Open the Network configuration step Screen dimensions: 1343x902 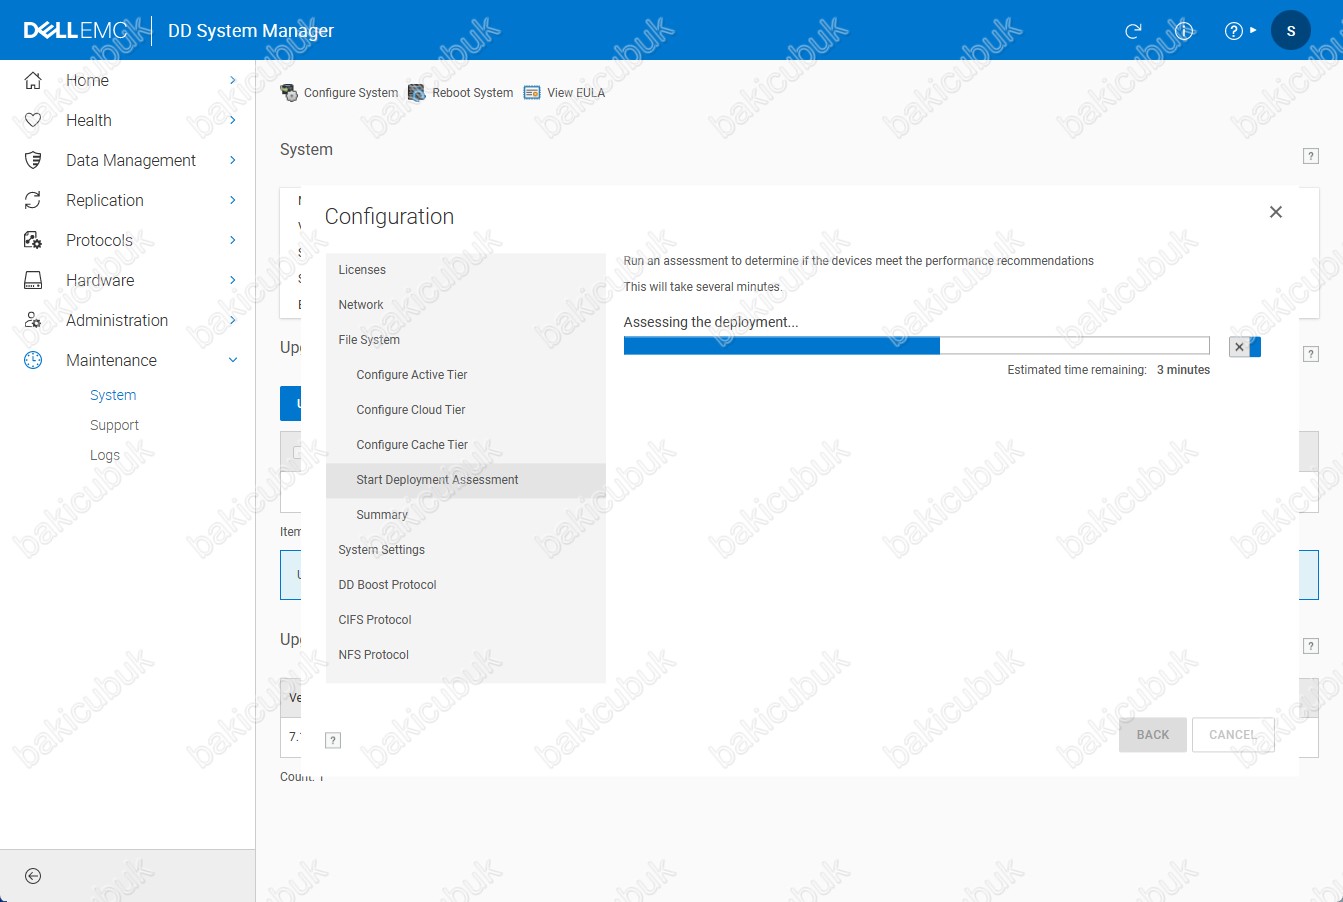pyautogui.click(x=466, y=305)
